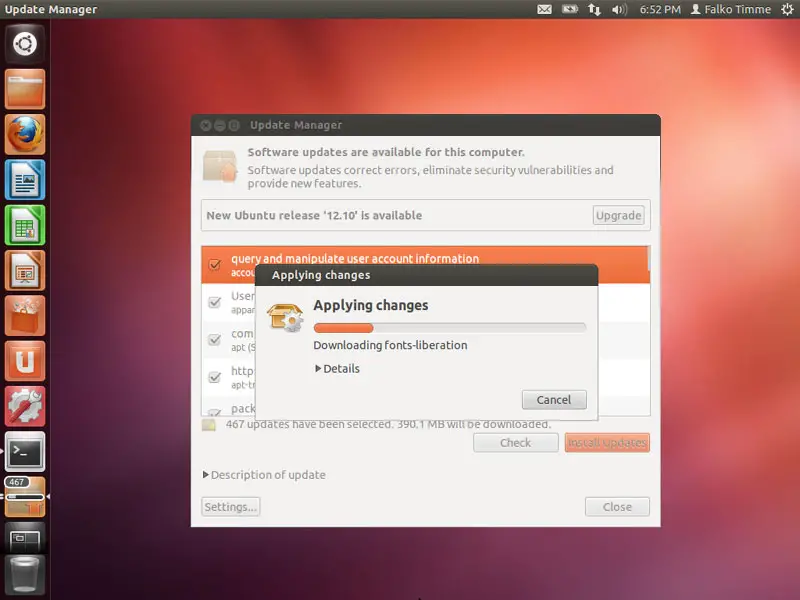The height and width of the screenshot is (600, 800).
Task: Toggle the apt update checkbox
Action: click(x=215, y=339)
